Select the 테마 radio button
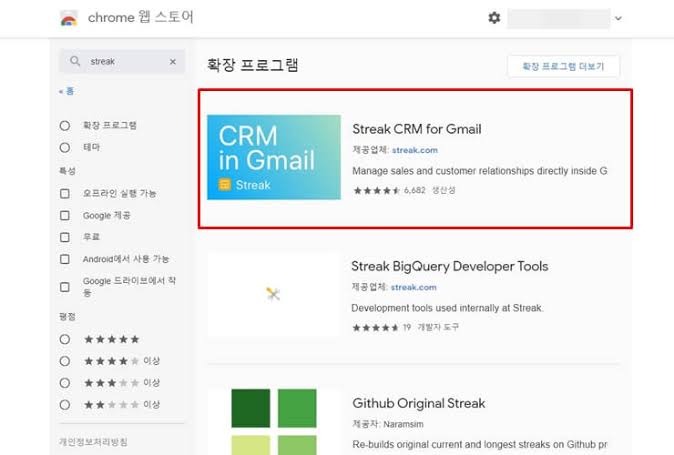This screenshot has width=674, height=455. (x=65, y=147)
